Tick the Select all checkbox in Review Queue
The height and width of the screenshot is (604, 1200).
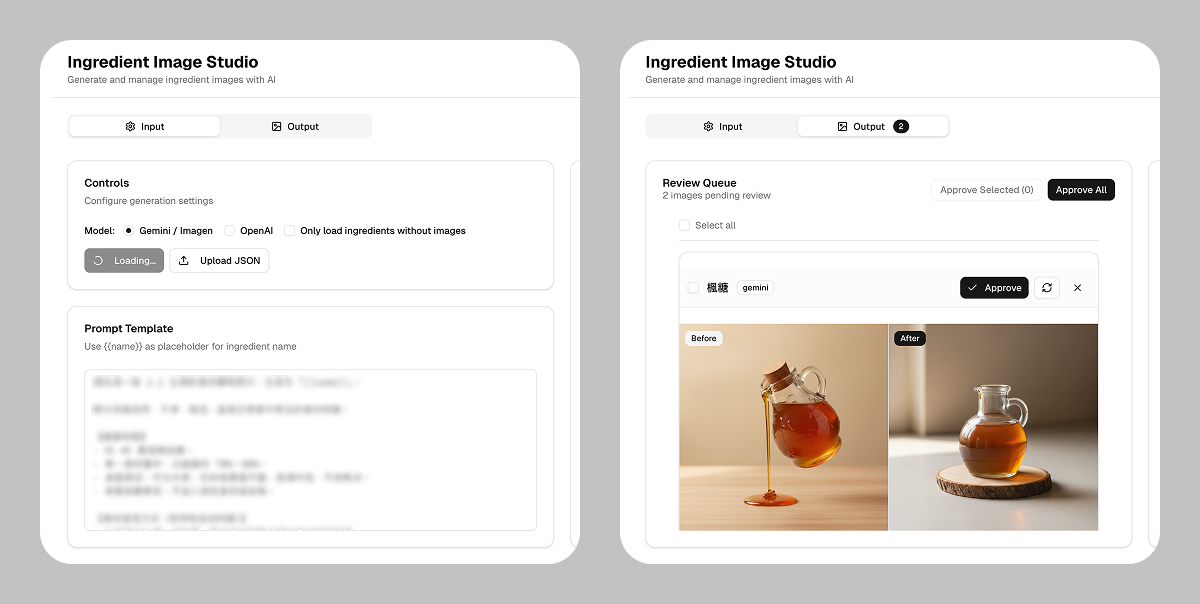[684, 226]
